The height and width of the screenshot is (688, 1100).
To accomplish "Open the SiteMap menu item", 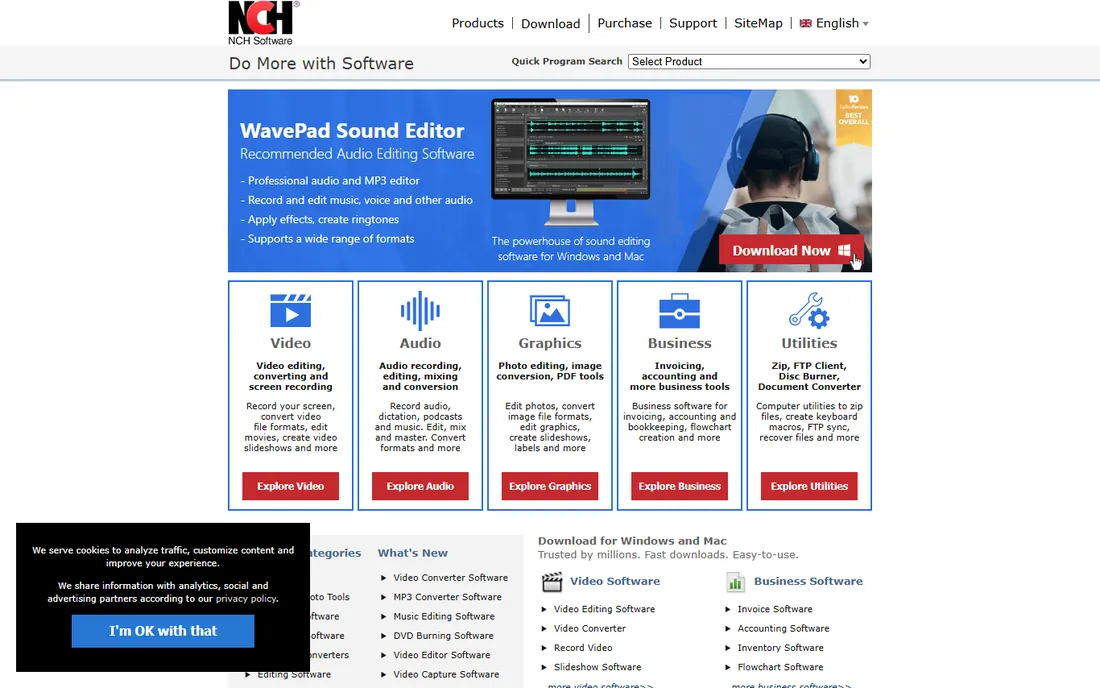I will tap(758, 23).
